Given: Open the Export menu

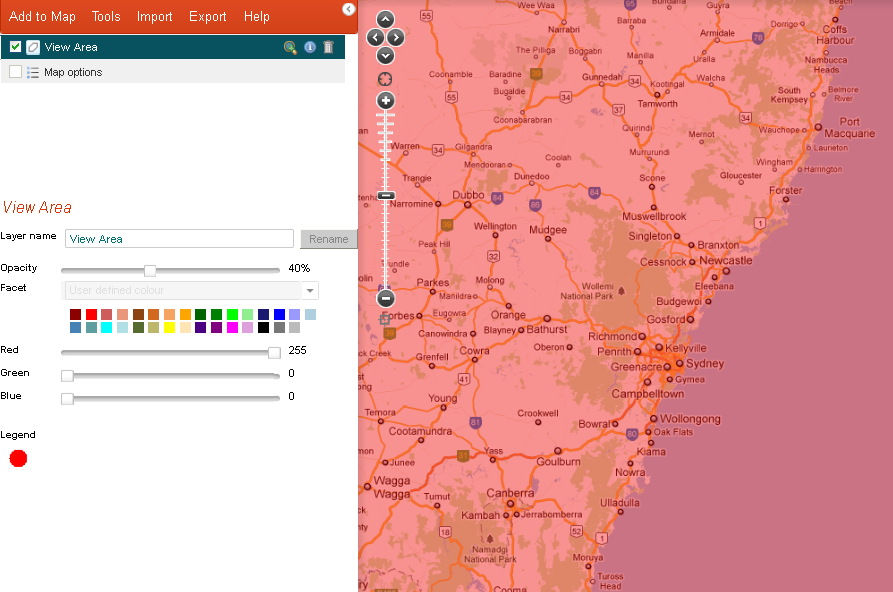Looking at the screenshot, I should pyautogui.click(x=208, y=17).
